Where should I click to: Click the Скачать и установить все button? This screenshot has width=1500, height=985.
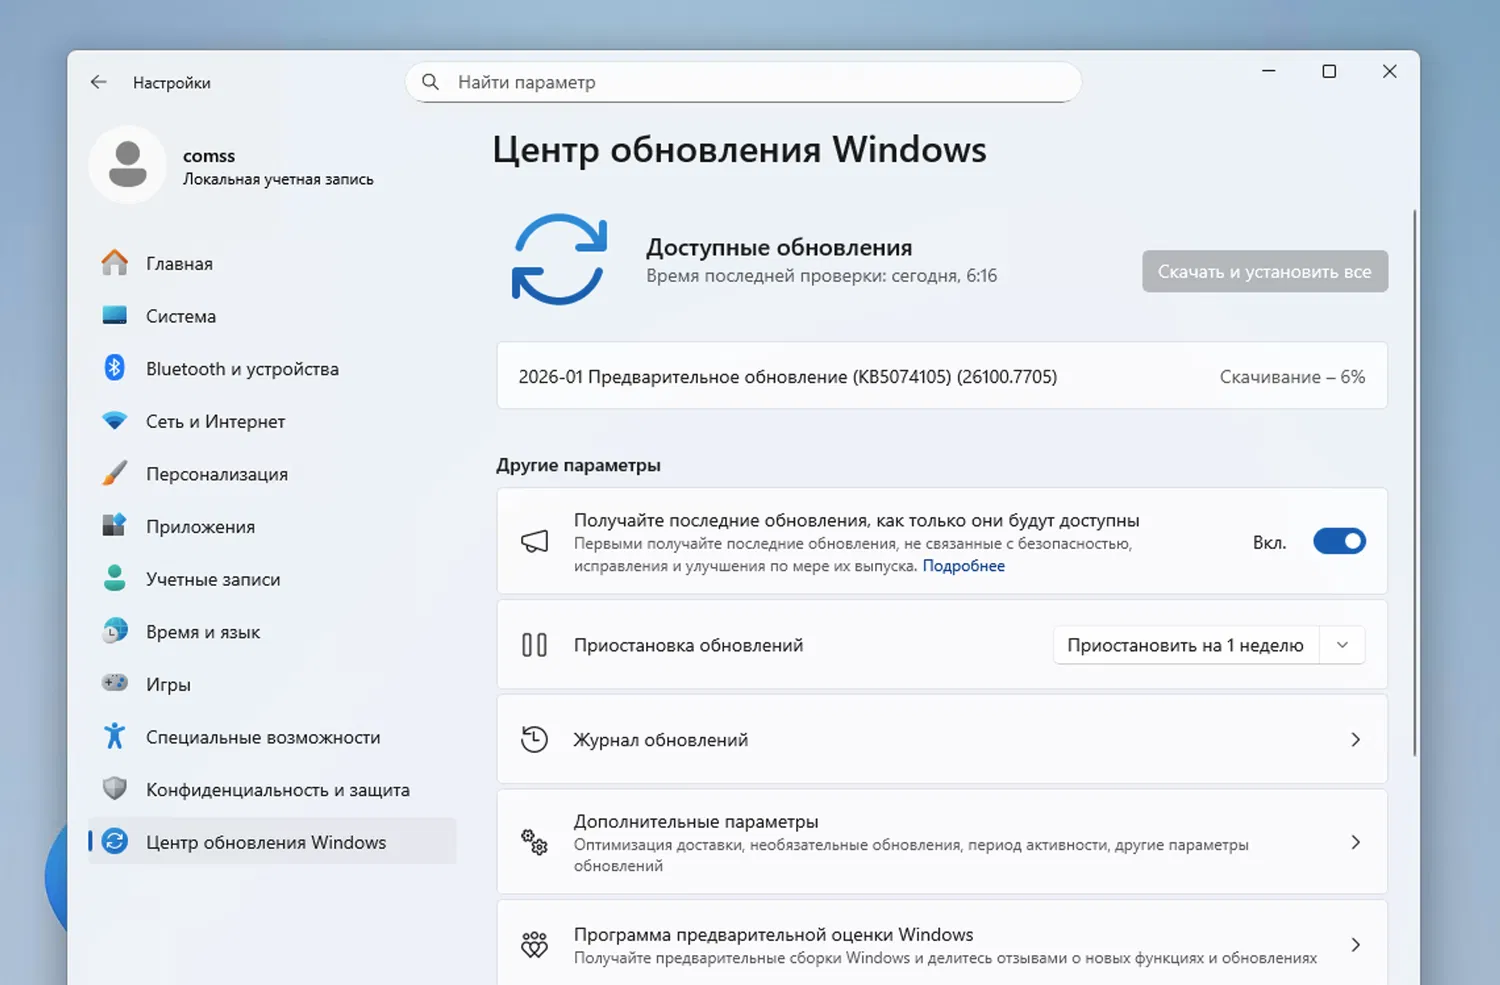(x=1265, y=271)
